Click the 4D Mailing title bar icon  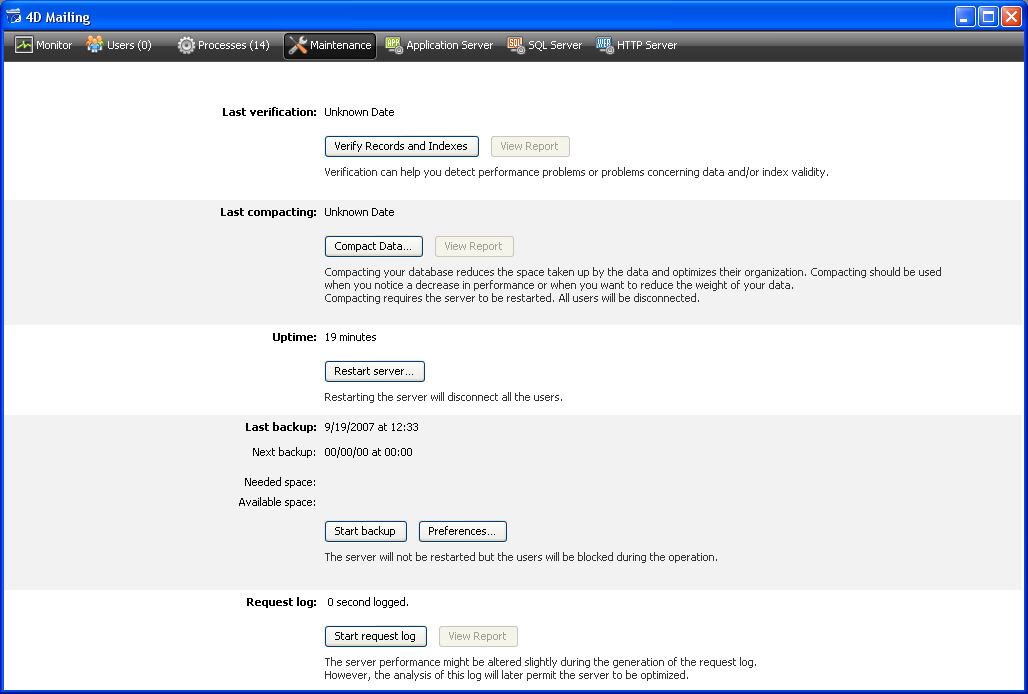pos(13,16)
